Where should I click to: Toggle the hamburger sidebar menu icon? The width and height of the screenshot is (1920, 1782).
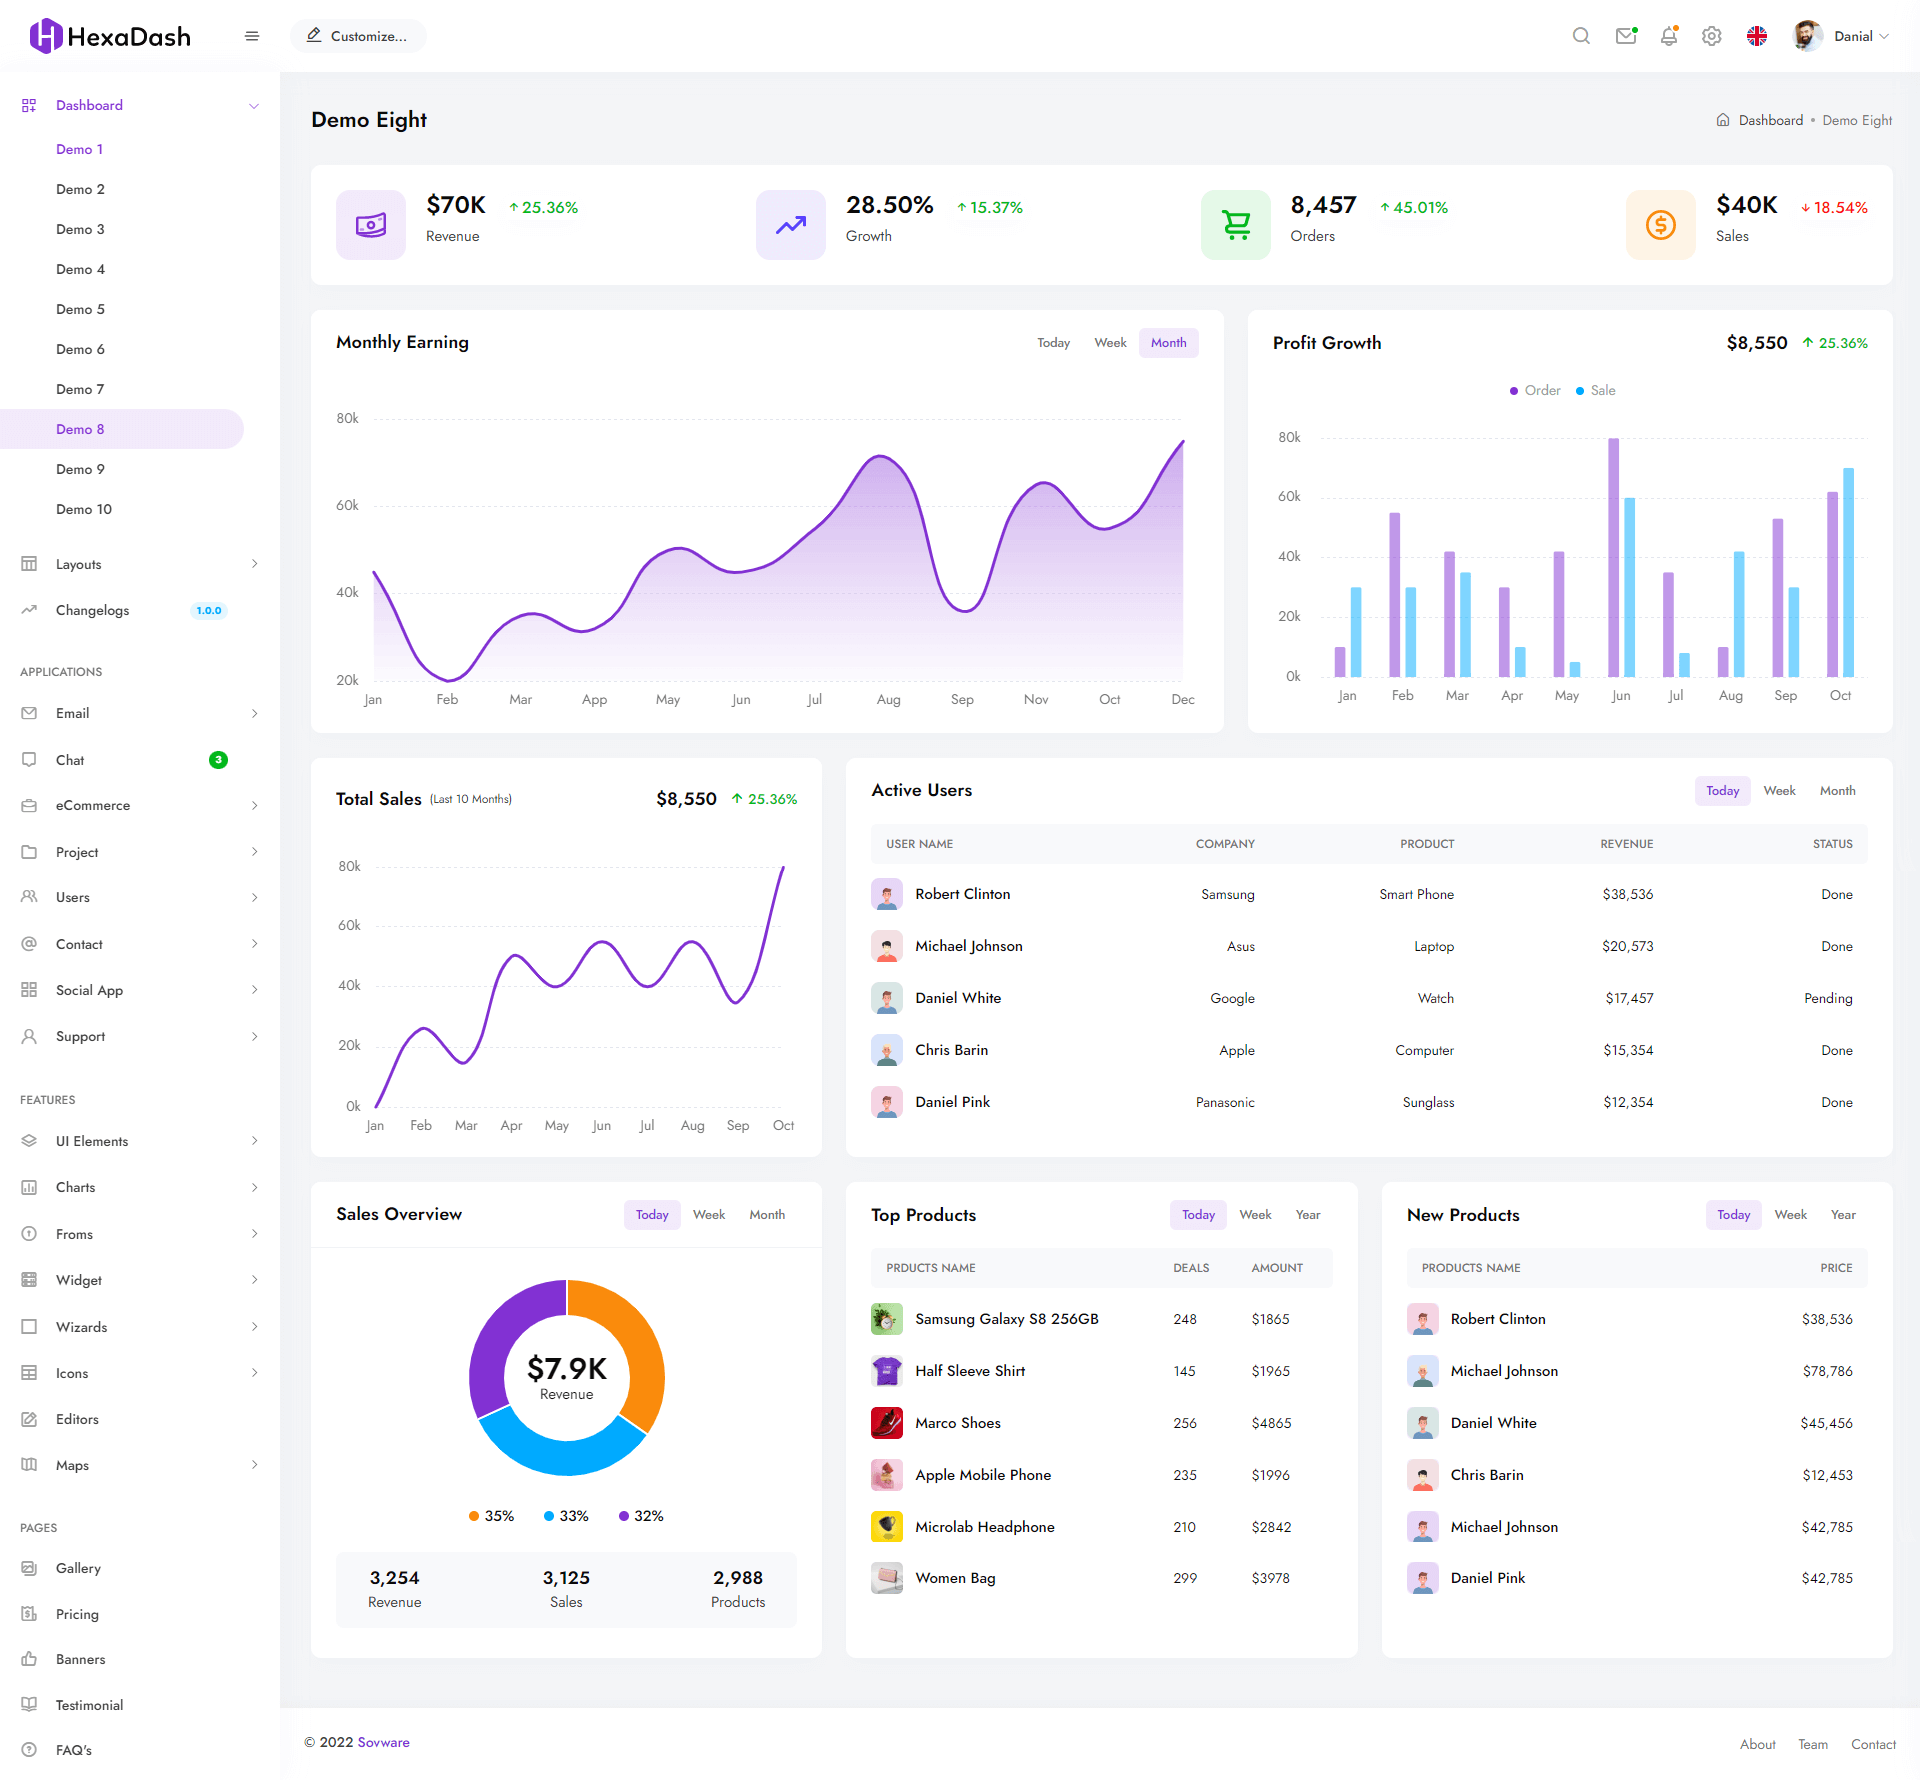tap(252, 36)
